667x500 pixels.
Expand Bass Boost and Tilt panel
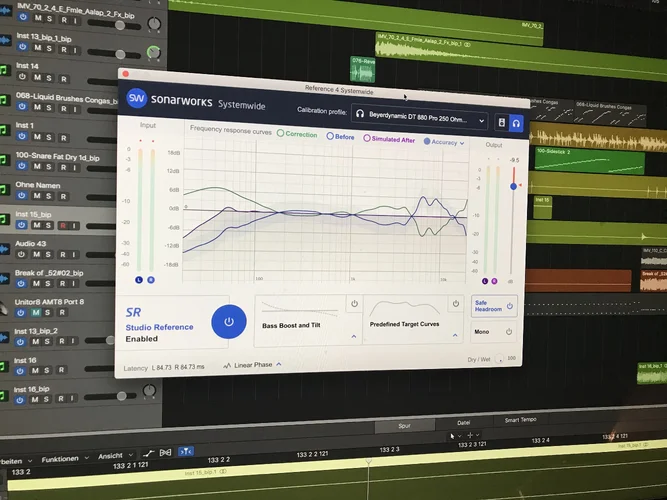click(354, 337)
